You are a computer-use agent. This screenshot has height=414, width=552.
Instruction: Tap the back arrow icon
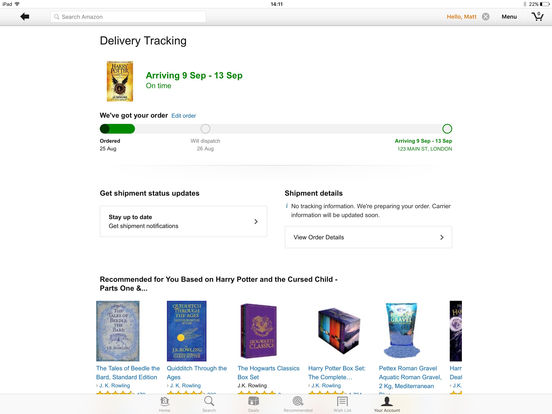tap(25, 17)
